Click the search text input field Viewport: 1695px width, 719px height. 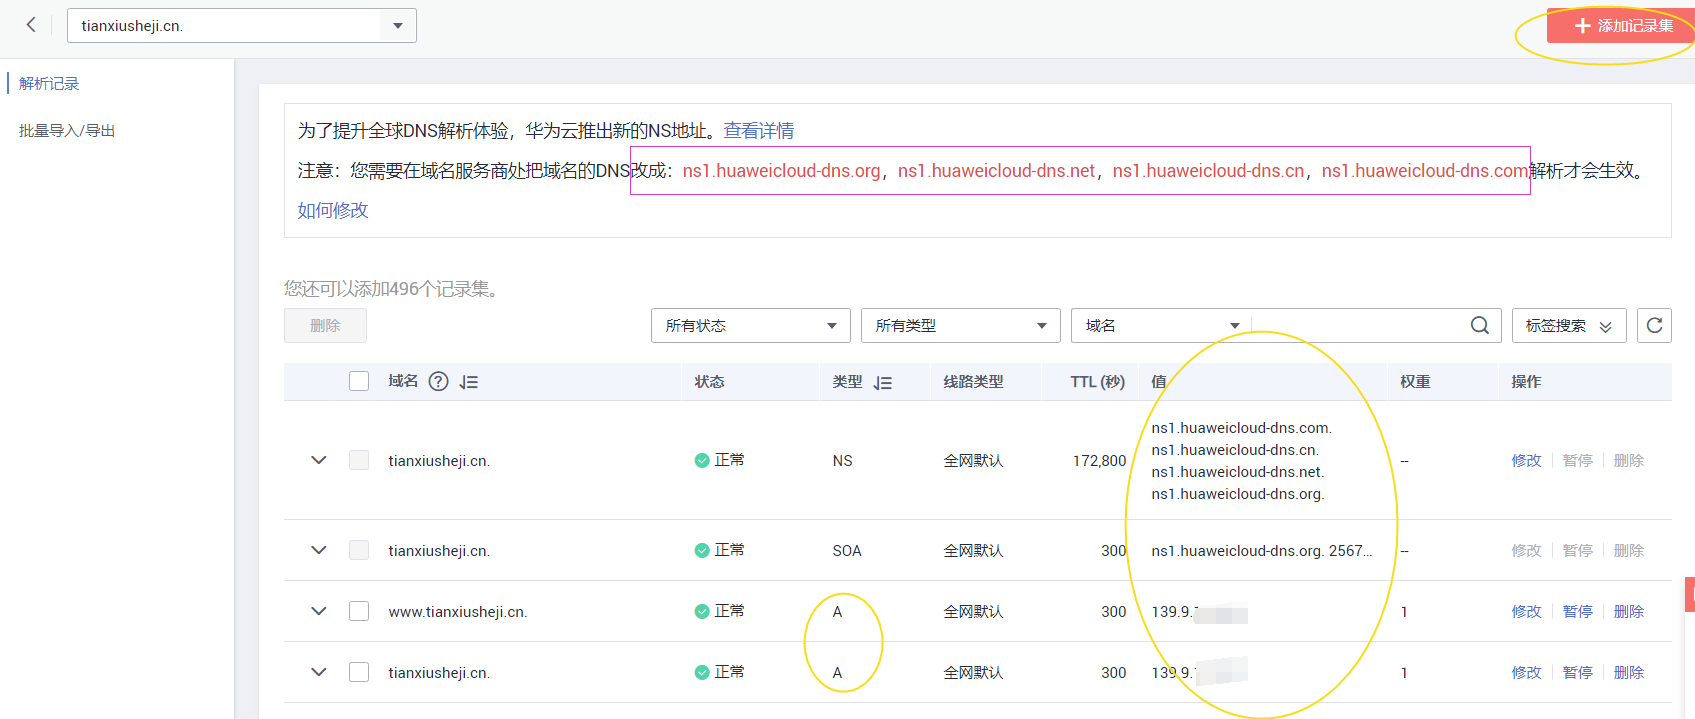(1356, 326)
